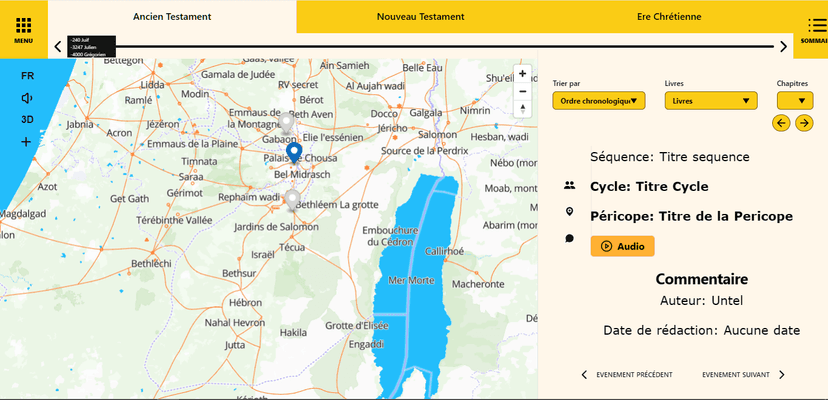This screenshot has width=828, height=400.
Task: Play the Audio button
Action: (x=622, y=246)
